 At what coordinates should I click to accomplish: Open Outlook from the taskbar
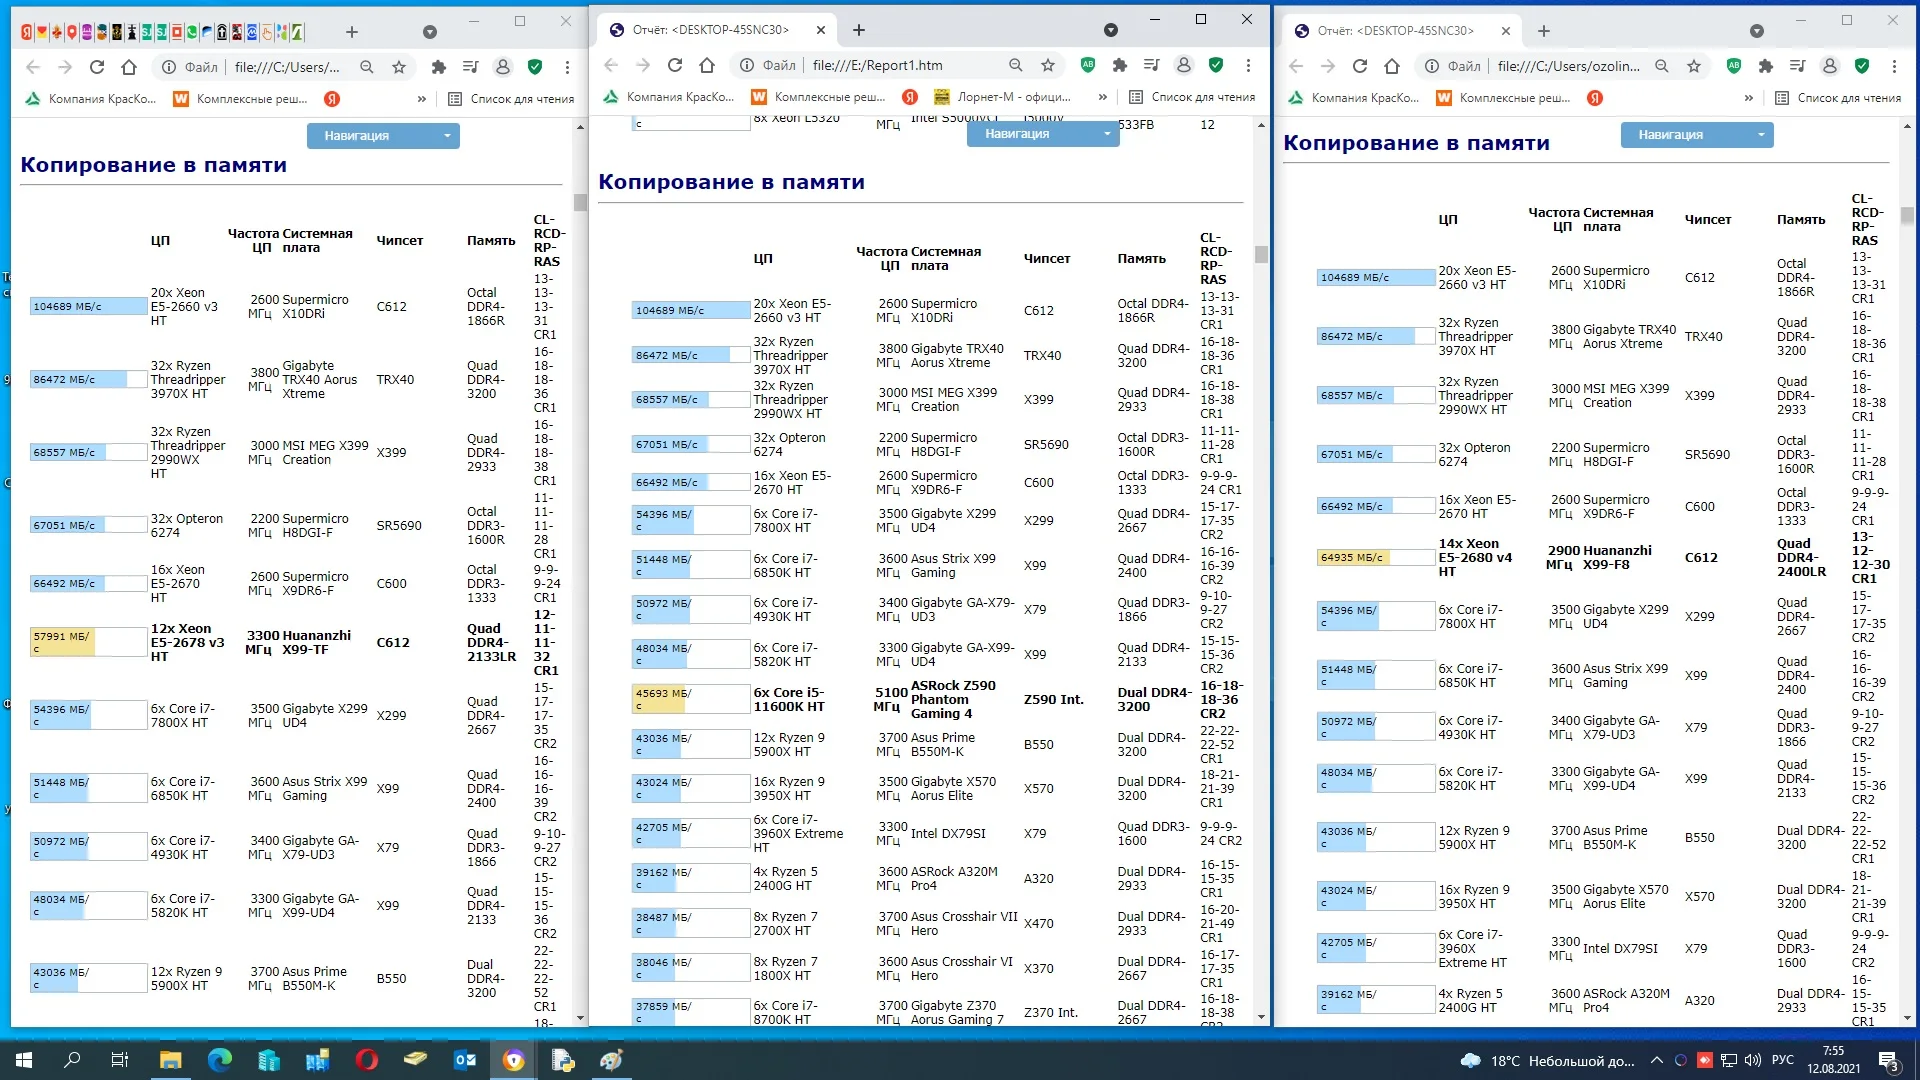pos(465,1060)
